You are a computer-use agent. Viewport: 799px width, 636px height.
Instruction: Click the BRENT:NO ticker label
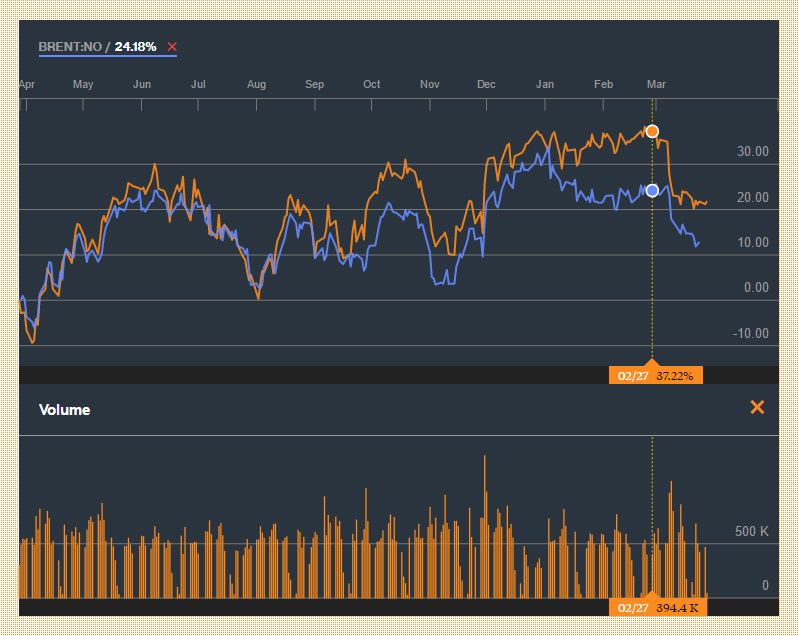click(70, 47)
